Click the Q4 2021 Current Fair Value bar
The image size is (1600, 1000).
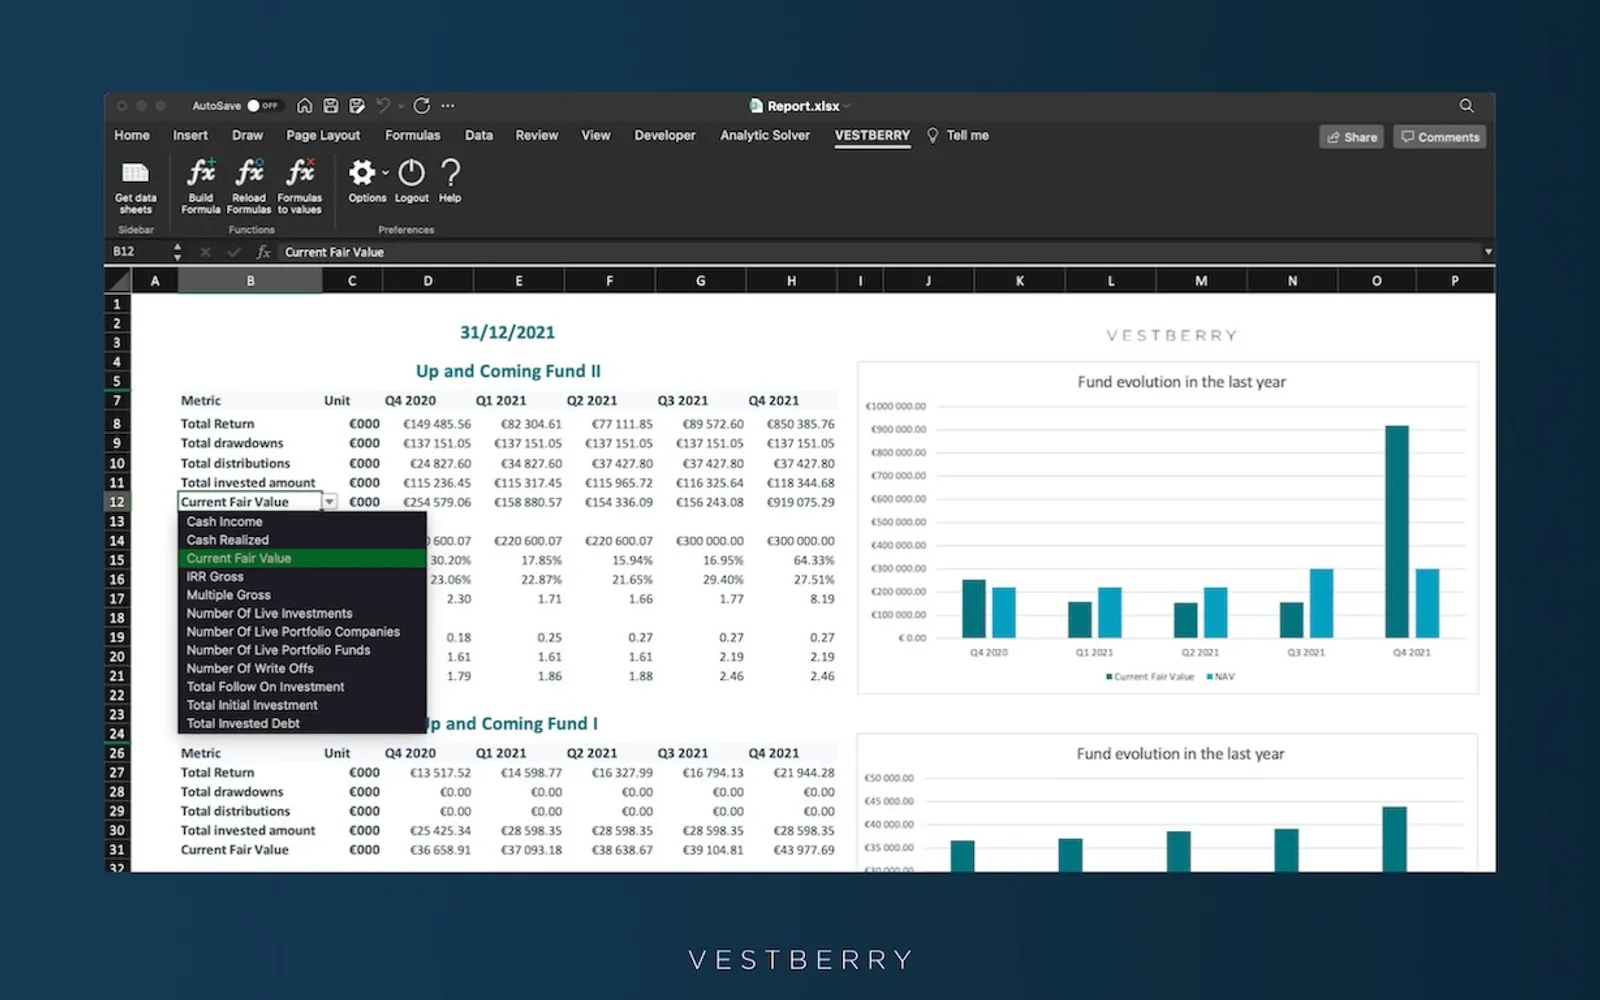click(1397, 532)
